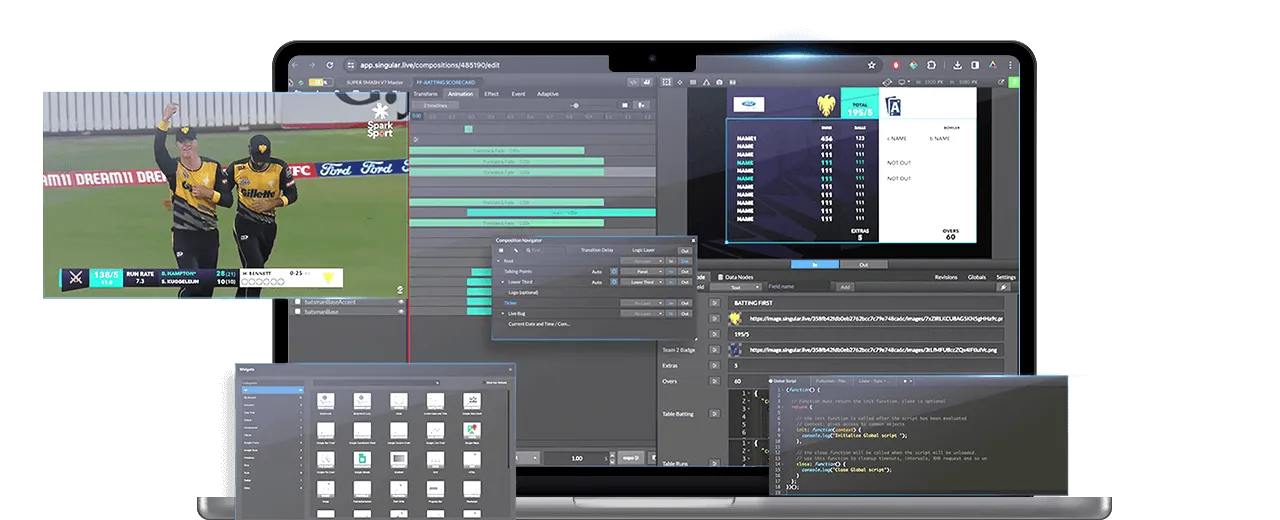1280x520 pixels.
Task: Select Logo (optional) in Composition Navigator
Action: point(523,292)
